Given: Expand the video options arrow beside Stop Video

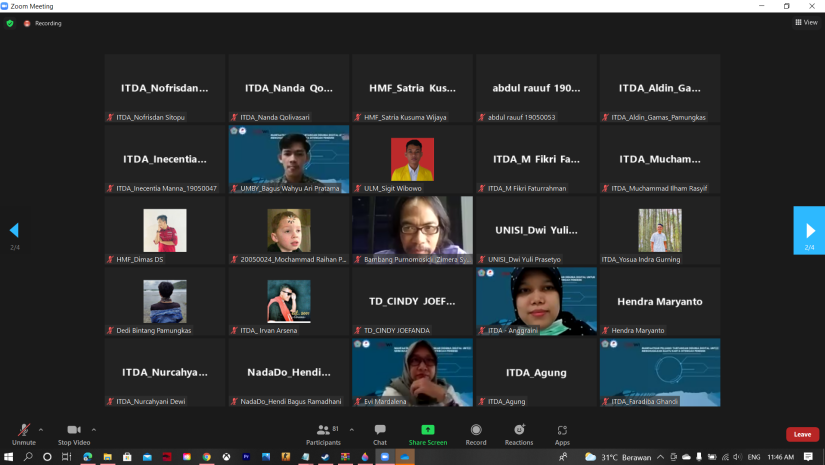Looking at the screenshot, I should pos(94,429).
